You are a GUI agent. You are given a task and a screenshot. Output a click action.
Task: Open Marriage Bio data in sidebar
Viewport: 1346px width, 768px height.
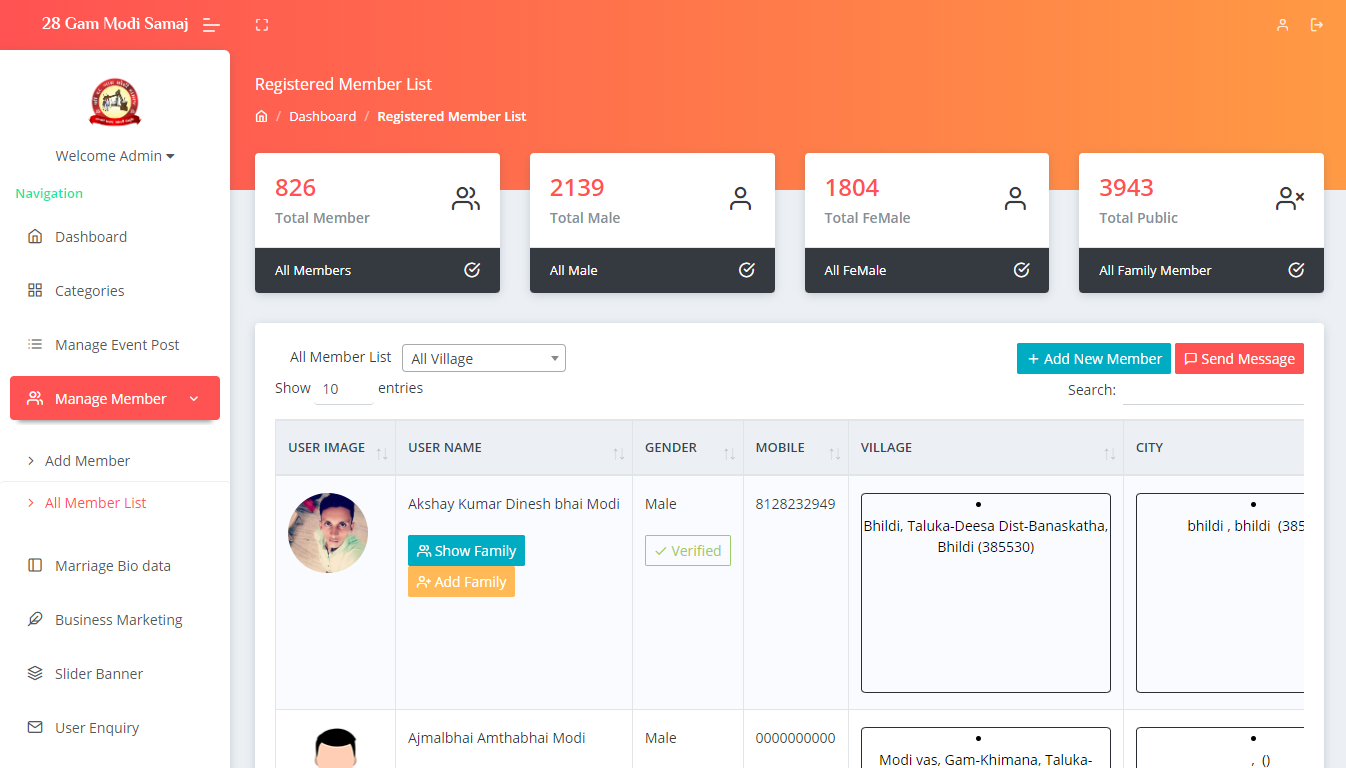pos(112,566)
